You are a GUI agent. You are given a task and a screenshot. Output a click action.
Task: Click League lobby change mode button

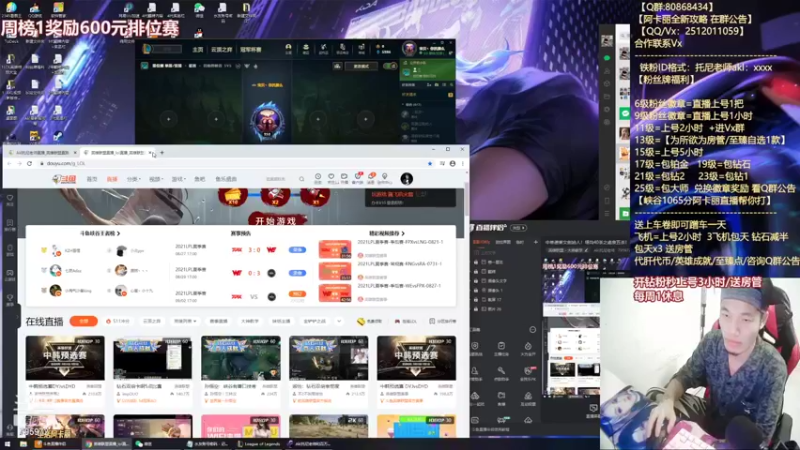[361, 66]
